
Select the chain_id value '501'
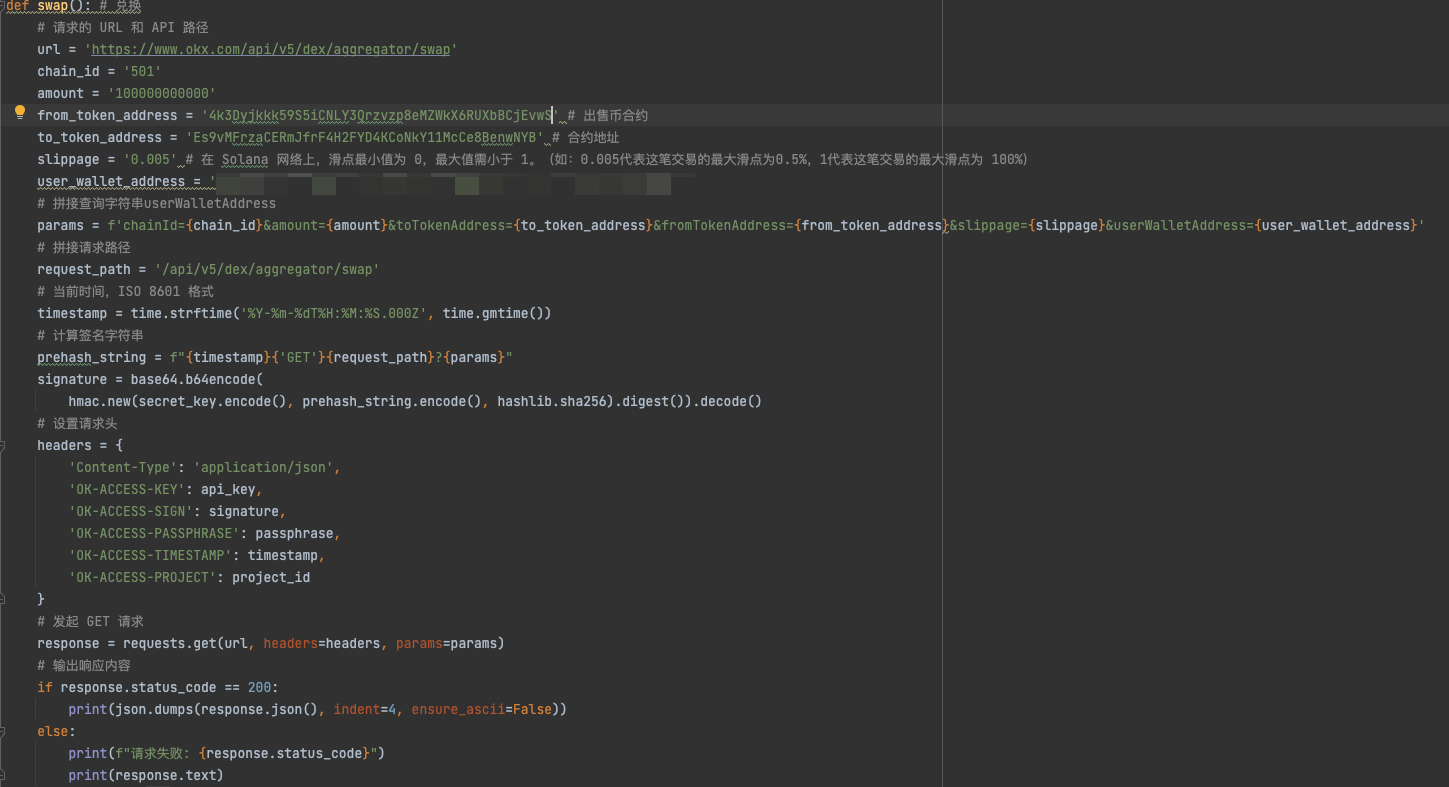pos(142,71)
